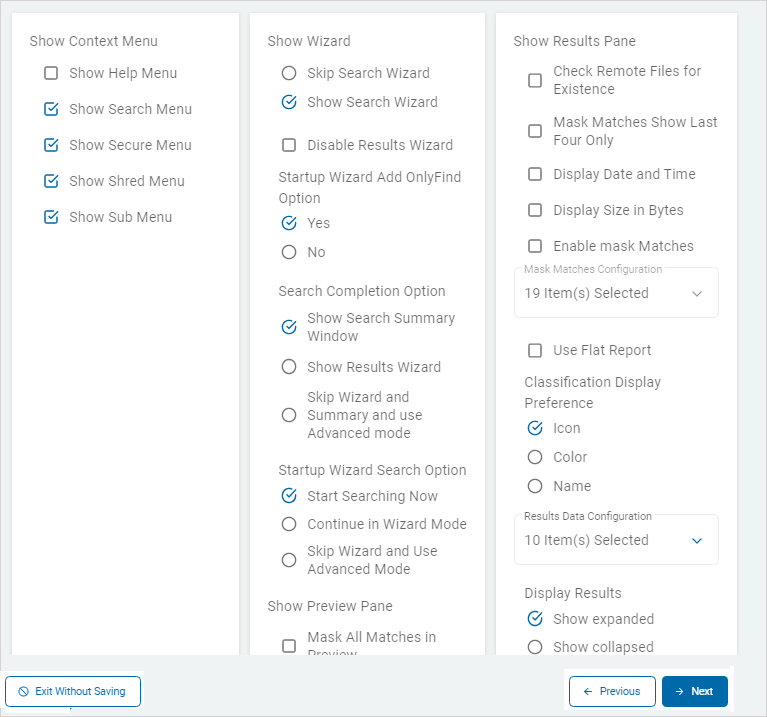Screen dimensions: 767x717
Task: Select Color as classification display preference
Action: 535,457
